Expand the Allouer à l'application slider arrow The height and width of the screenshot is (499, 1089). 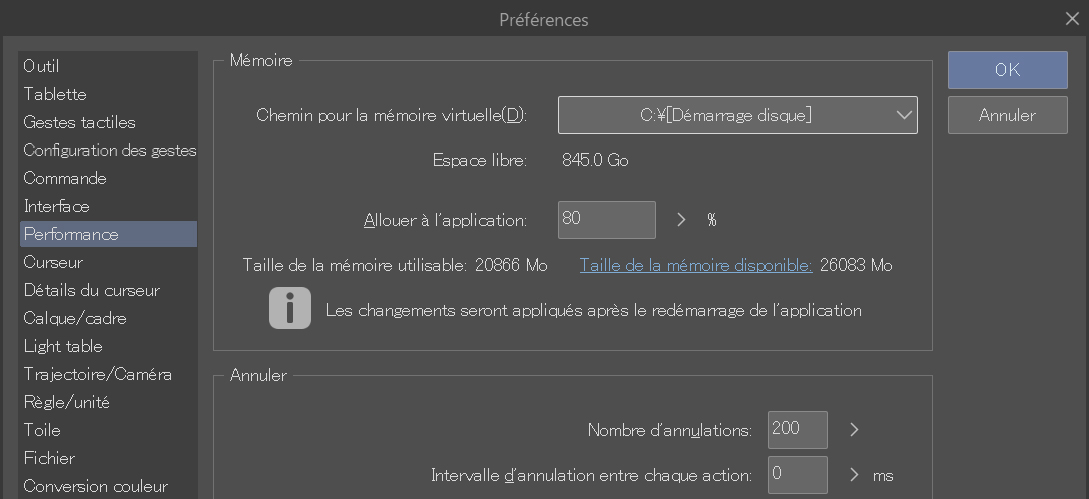[682, 220]
